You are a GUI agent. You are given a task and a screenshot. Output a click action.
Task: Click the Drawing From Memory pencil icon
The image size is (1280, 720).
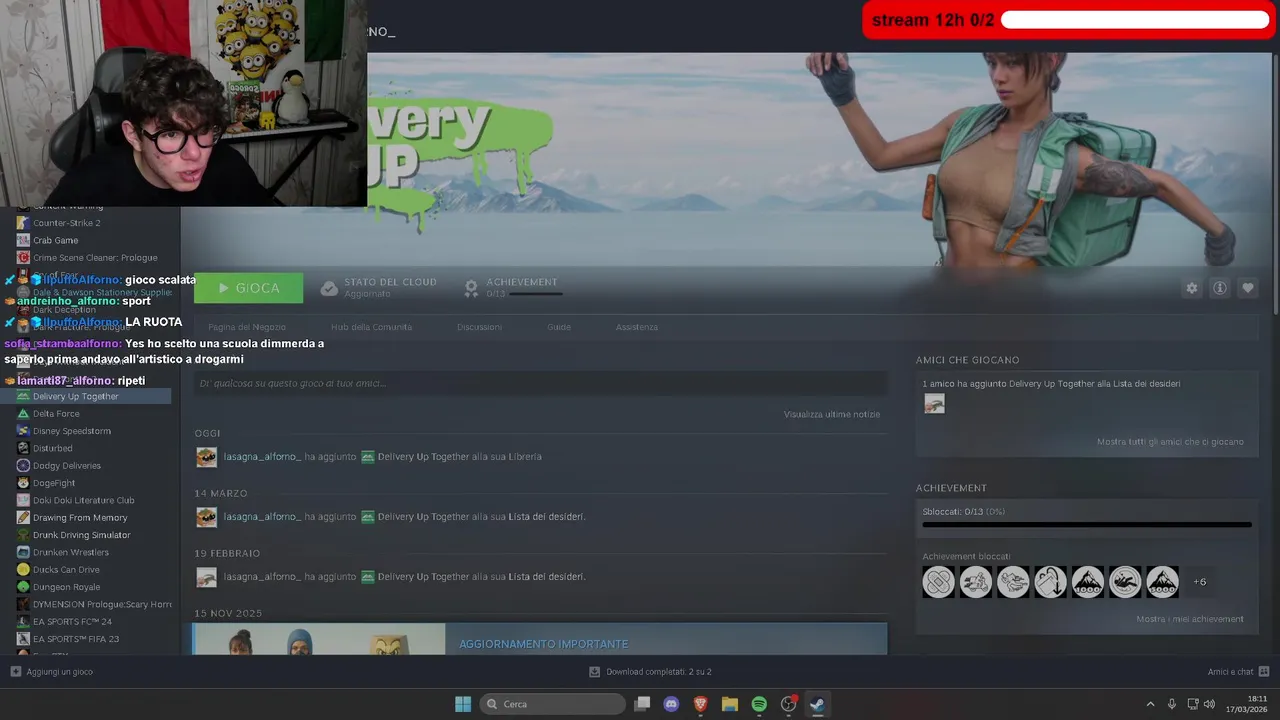[23, 518]
